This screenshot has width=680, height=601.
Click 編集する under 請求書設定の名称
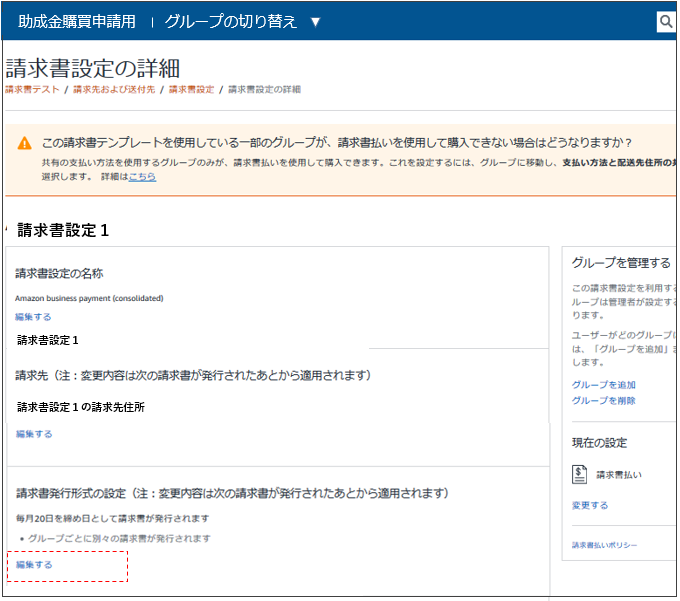(33, 317)
